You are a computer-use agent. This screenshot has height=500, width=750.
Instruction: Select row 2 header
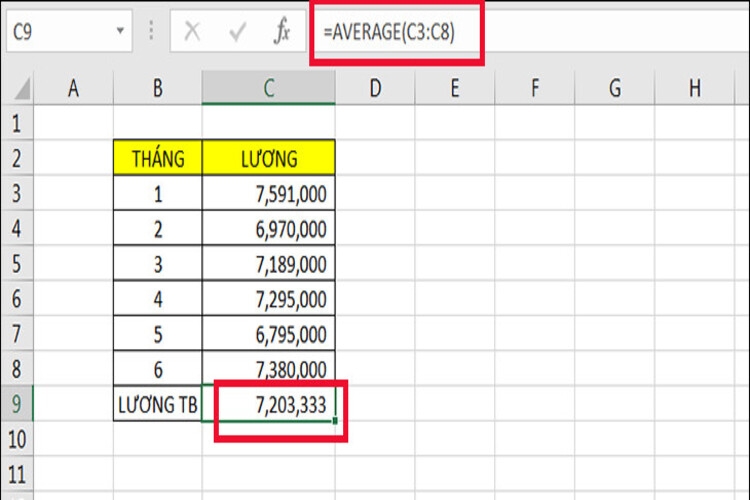click(x=17, y=158)
